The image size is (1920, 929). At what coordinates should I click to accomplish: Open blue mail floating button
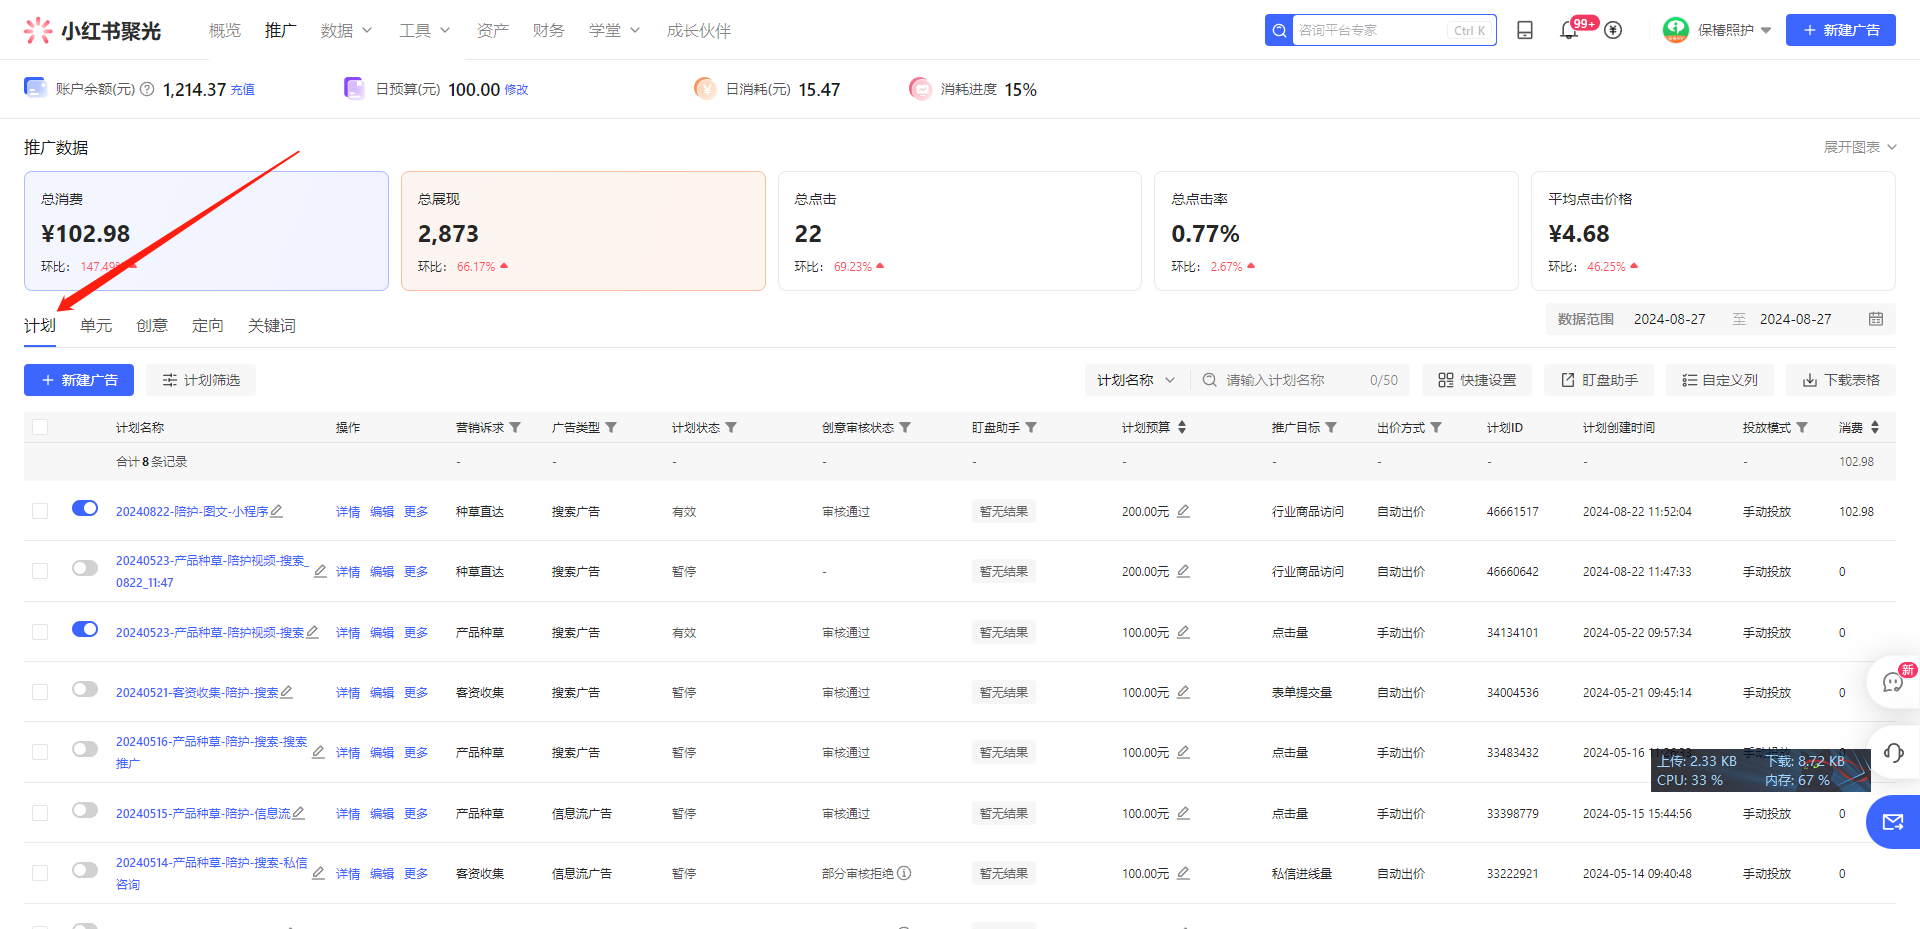1893,822
